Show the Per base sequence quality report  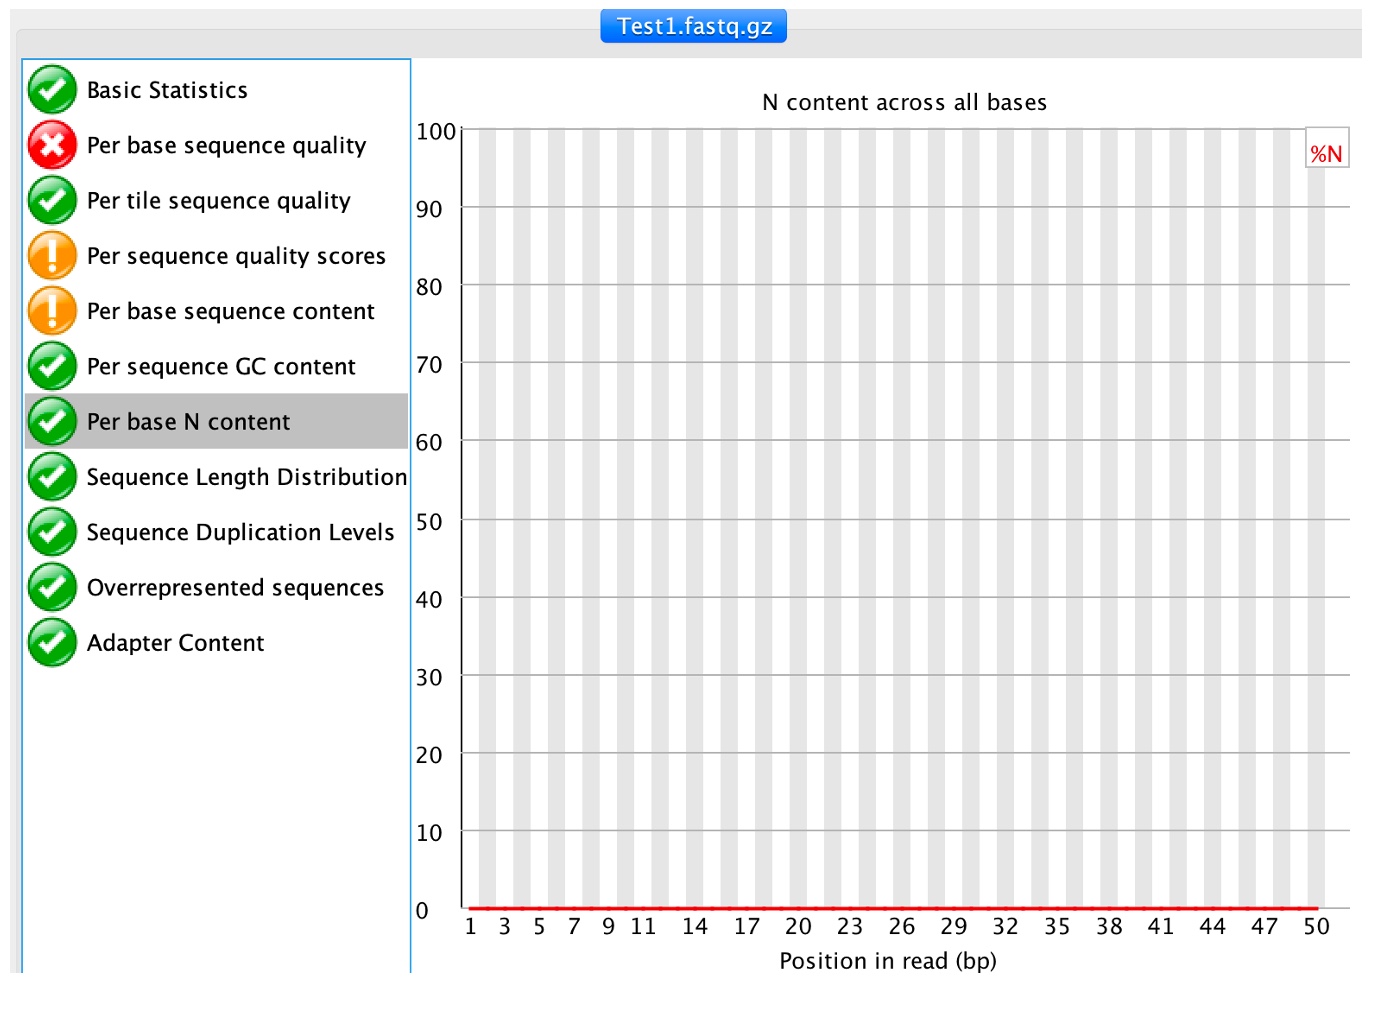(x=226, y=145)
